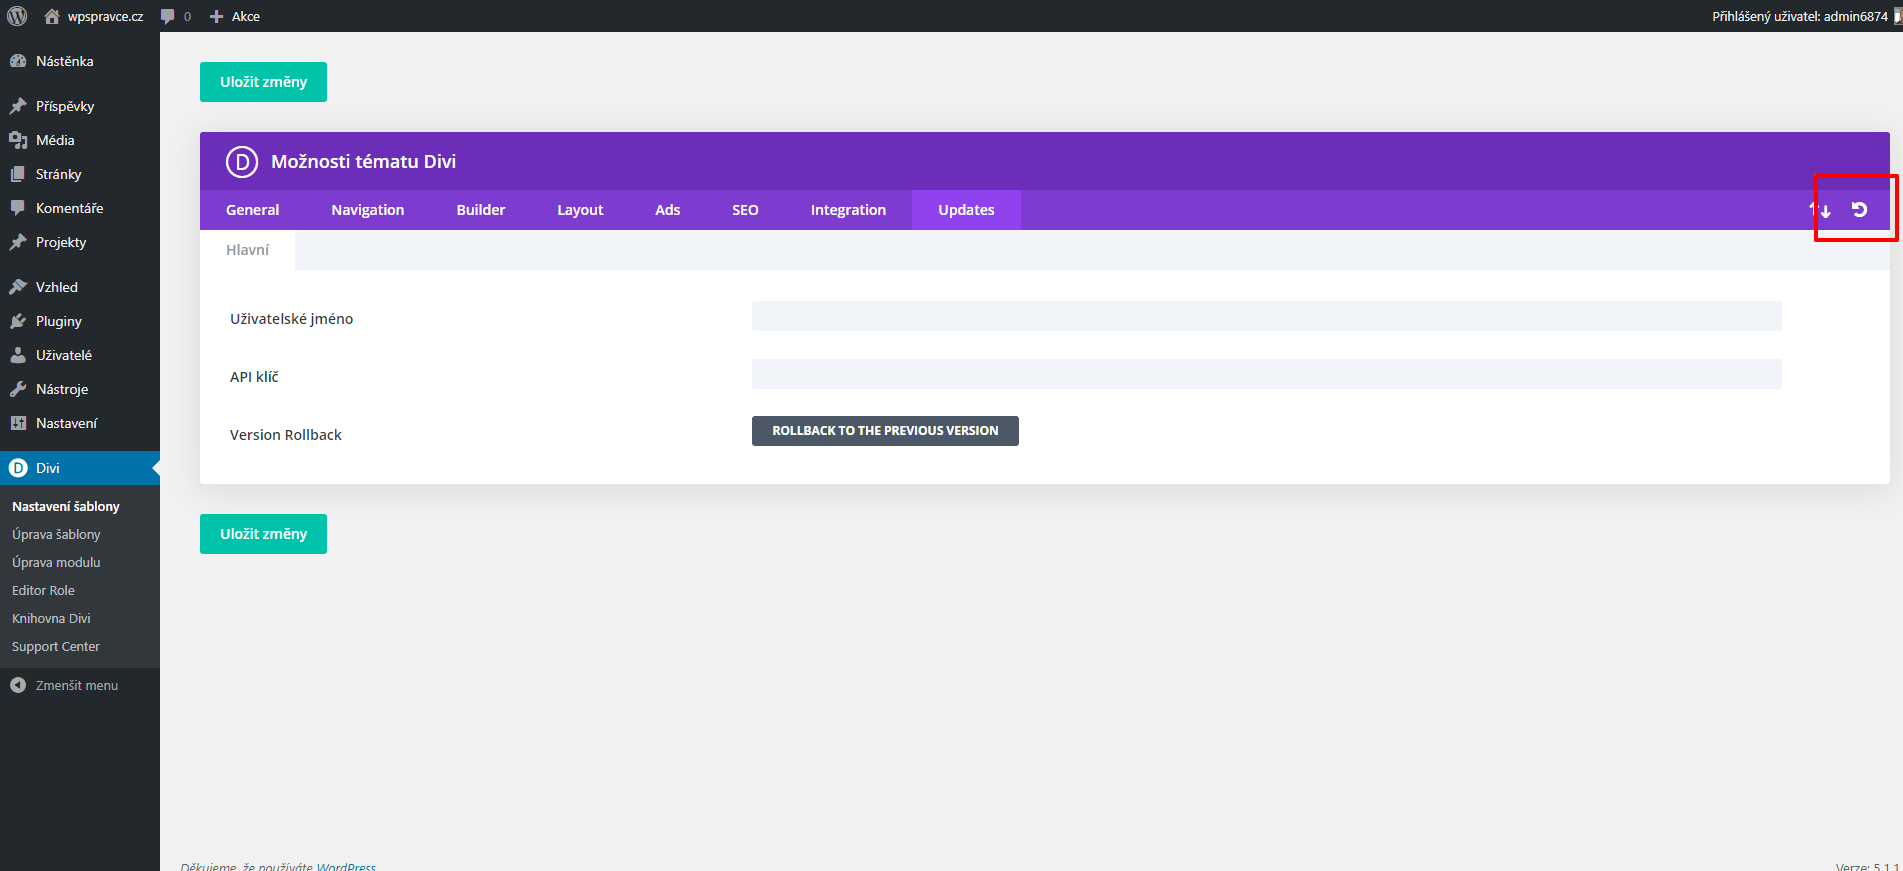The height and width of the screenshot is (871, 1903).
Task: Focus the API klíč input field
Action: click(x=1266, y=374)
